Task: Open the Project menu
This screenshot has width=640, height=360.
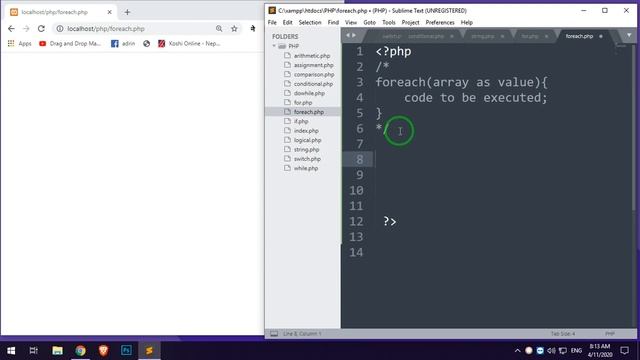Action: [x=410, y=22]
